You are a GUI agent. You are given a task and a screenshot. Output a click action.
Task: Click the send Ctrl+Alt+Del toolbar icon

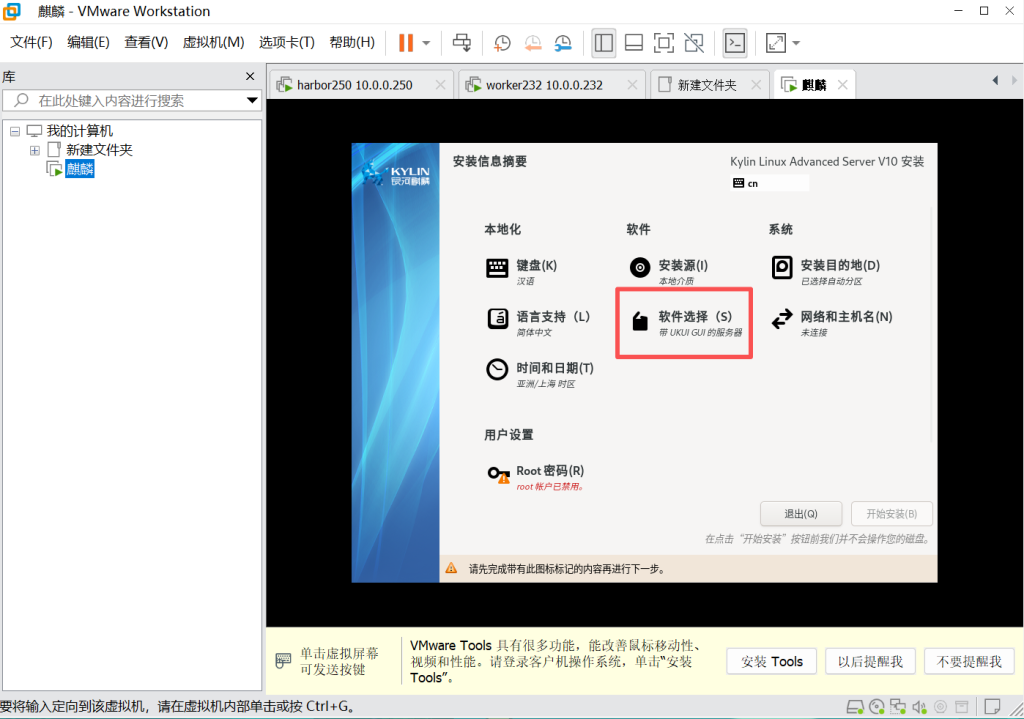461,43
